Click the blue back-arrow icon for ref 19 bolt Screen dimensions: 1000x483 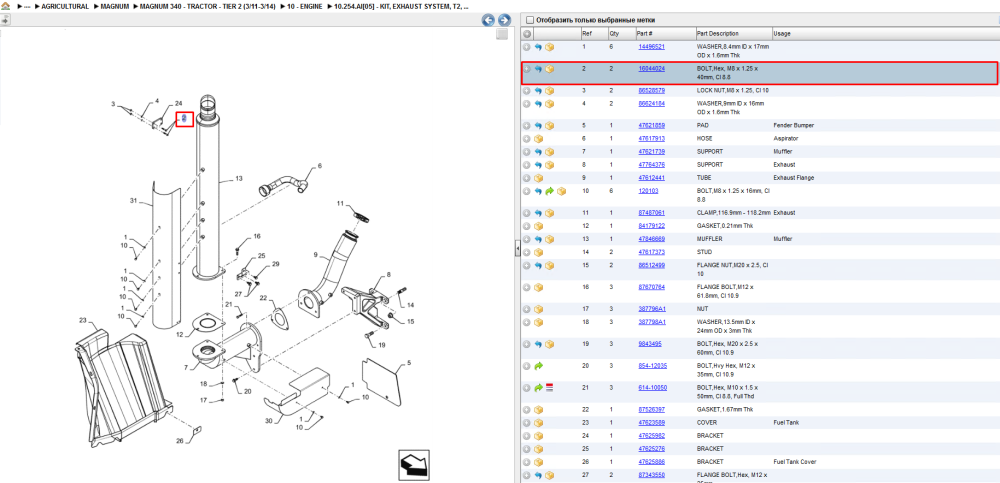(x=538, y=344)
